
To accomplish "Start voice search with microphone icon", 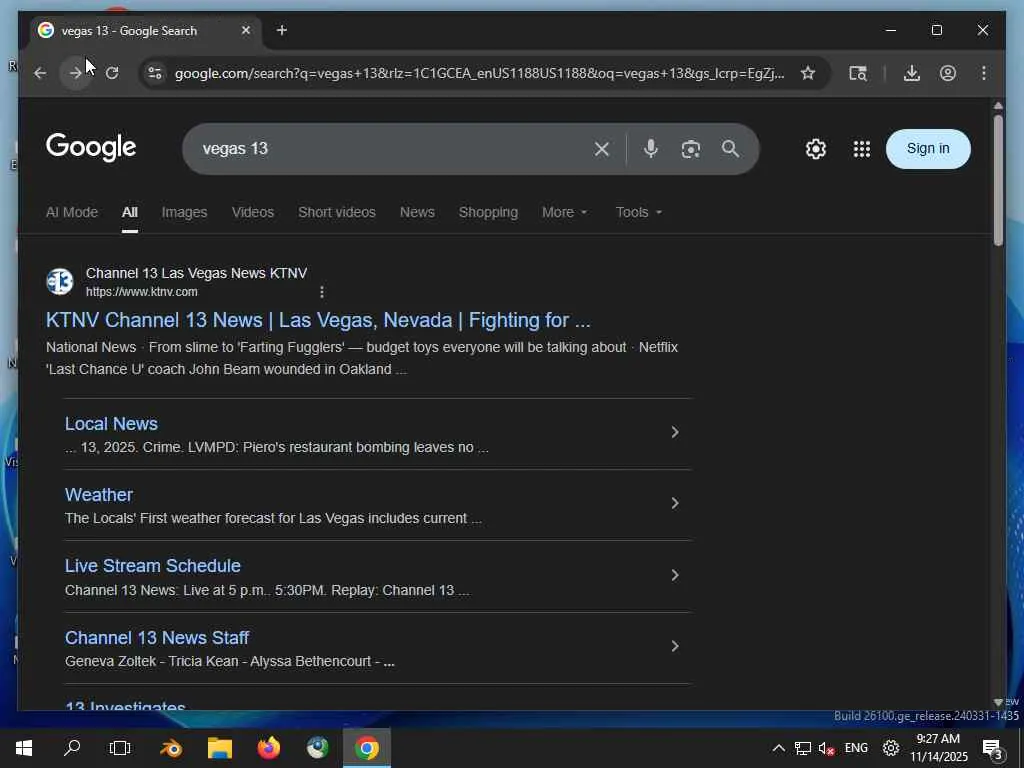I will pos(650,149).
